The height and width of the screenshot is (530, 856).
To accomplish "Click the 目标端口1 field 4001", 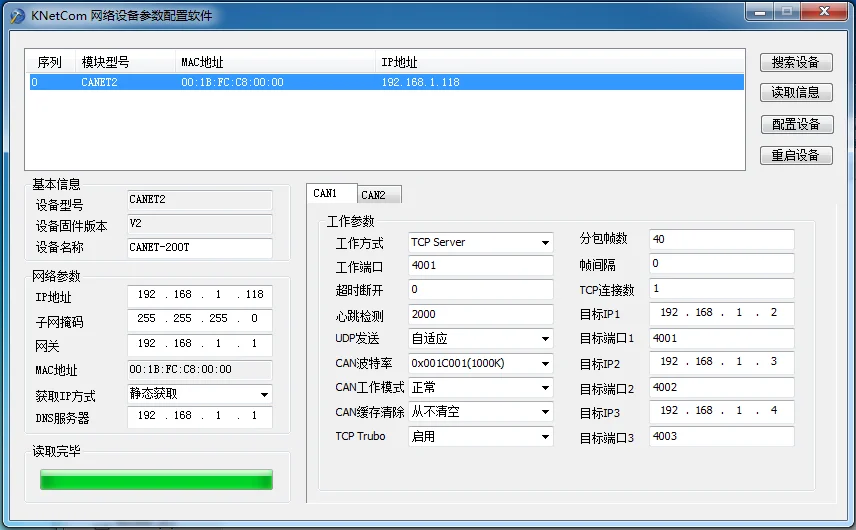I will 722,338.
